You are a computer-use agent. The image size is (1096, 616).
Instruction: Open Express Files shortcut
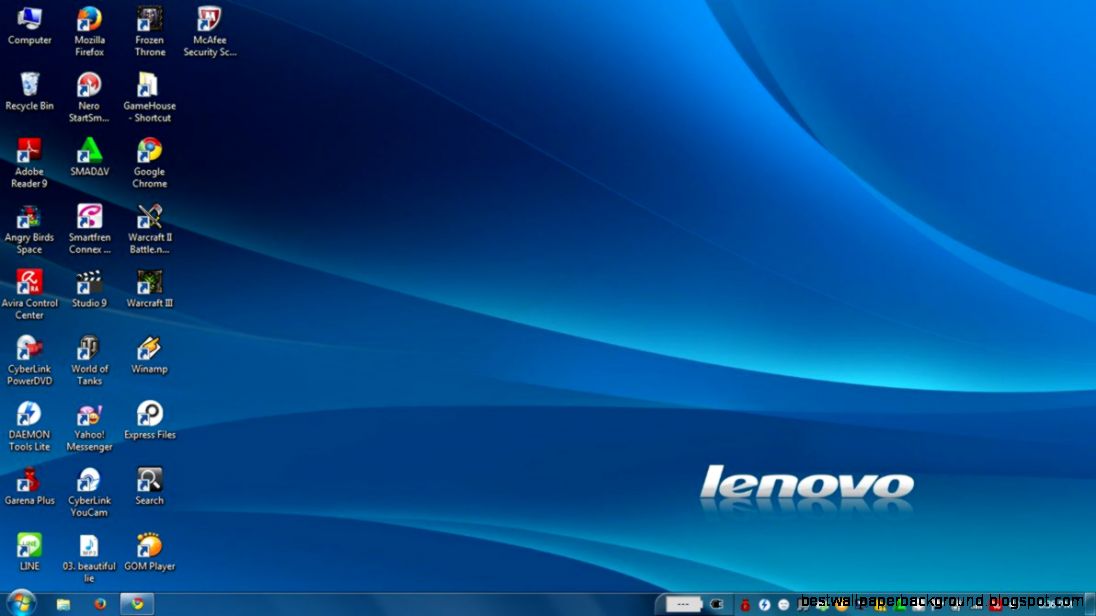[150, 421]
